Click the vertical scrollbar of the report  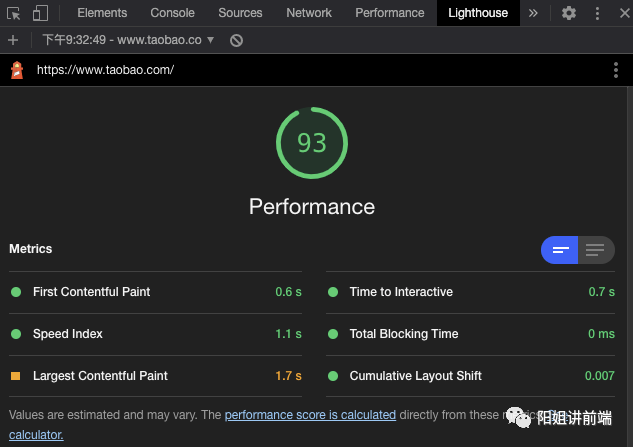(x=630, y=267)
